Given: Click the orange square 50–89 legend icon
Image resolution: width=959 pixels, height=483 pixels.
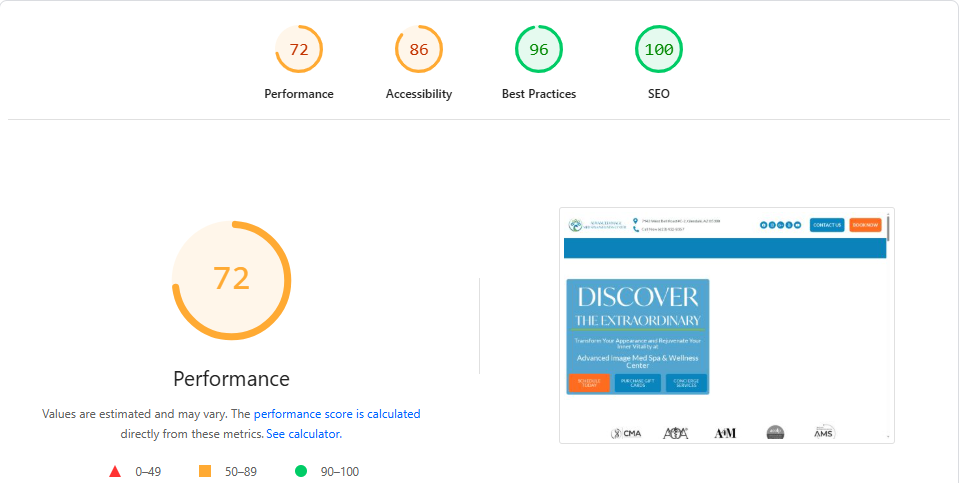Looking at the screenshot, I should click(x=205, y=471).
